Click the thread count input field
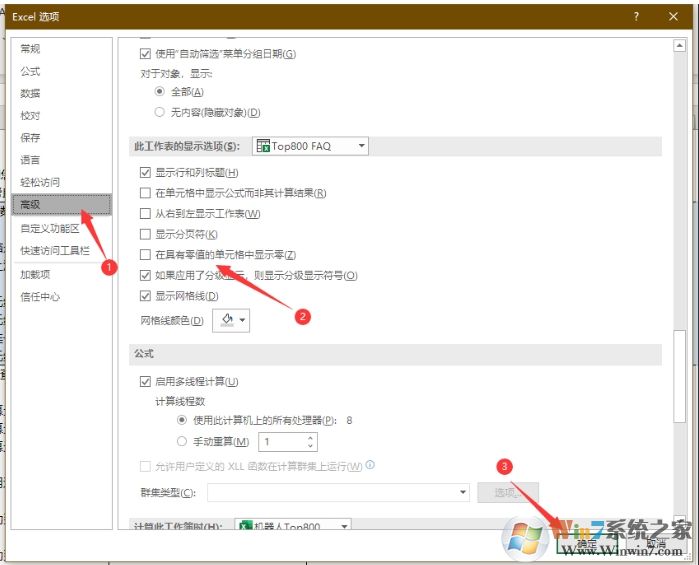The height and width of the screenshot is (565, 699). [x=283, y=442]
